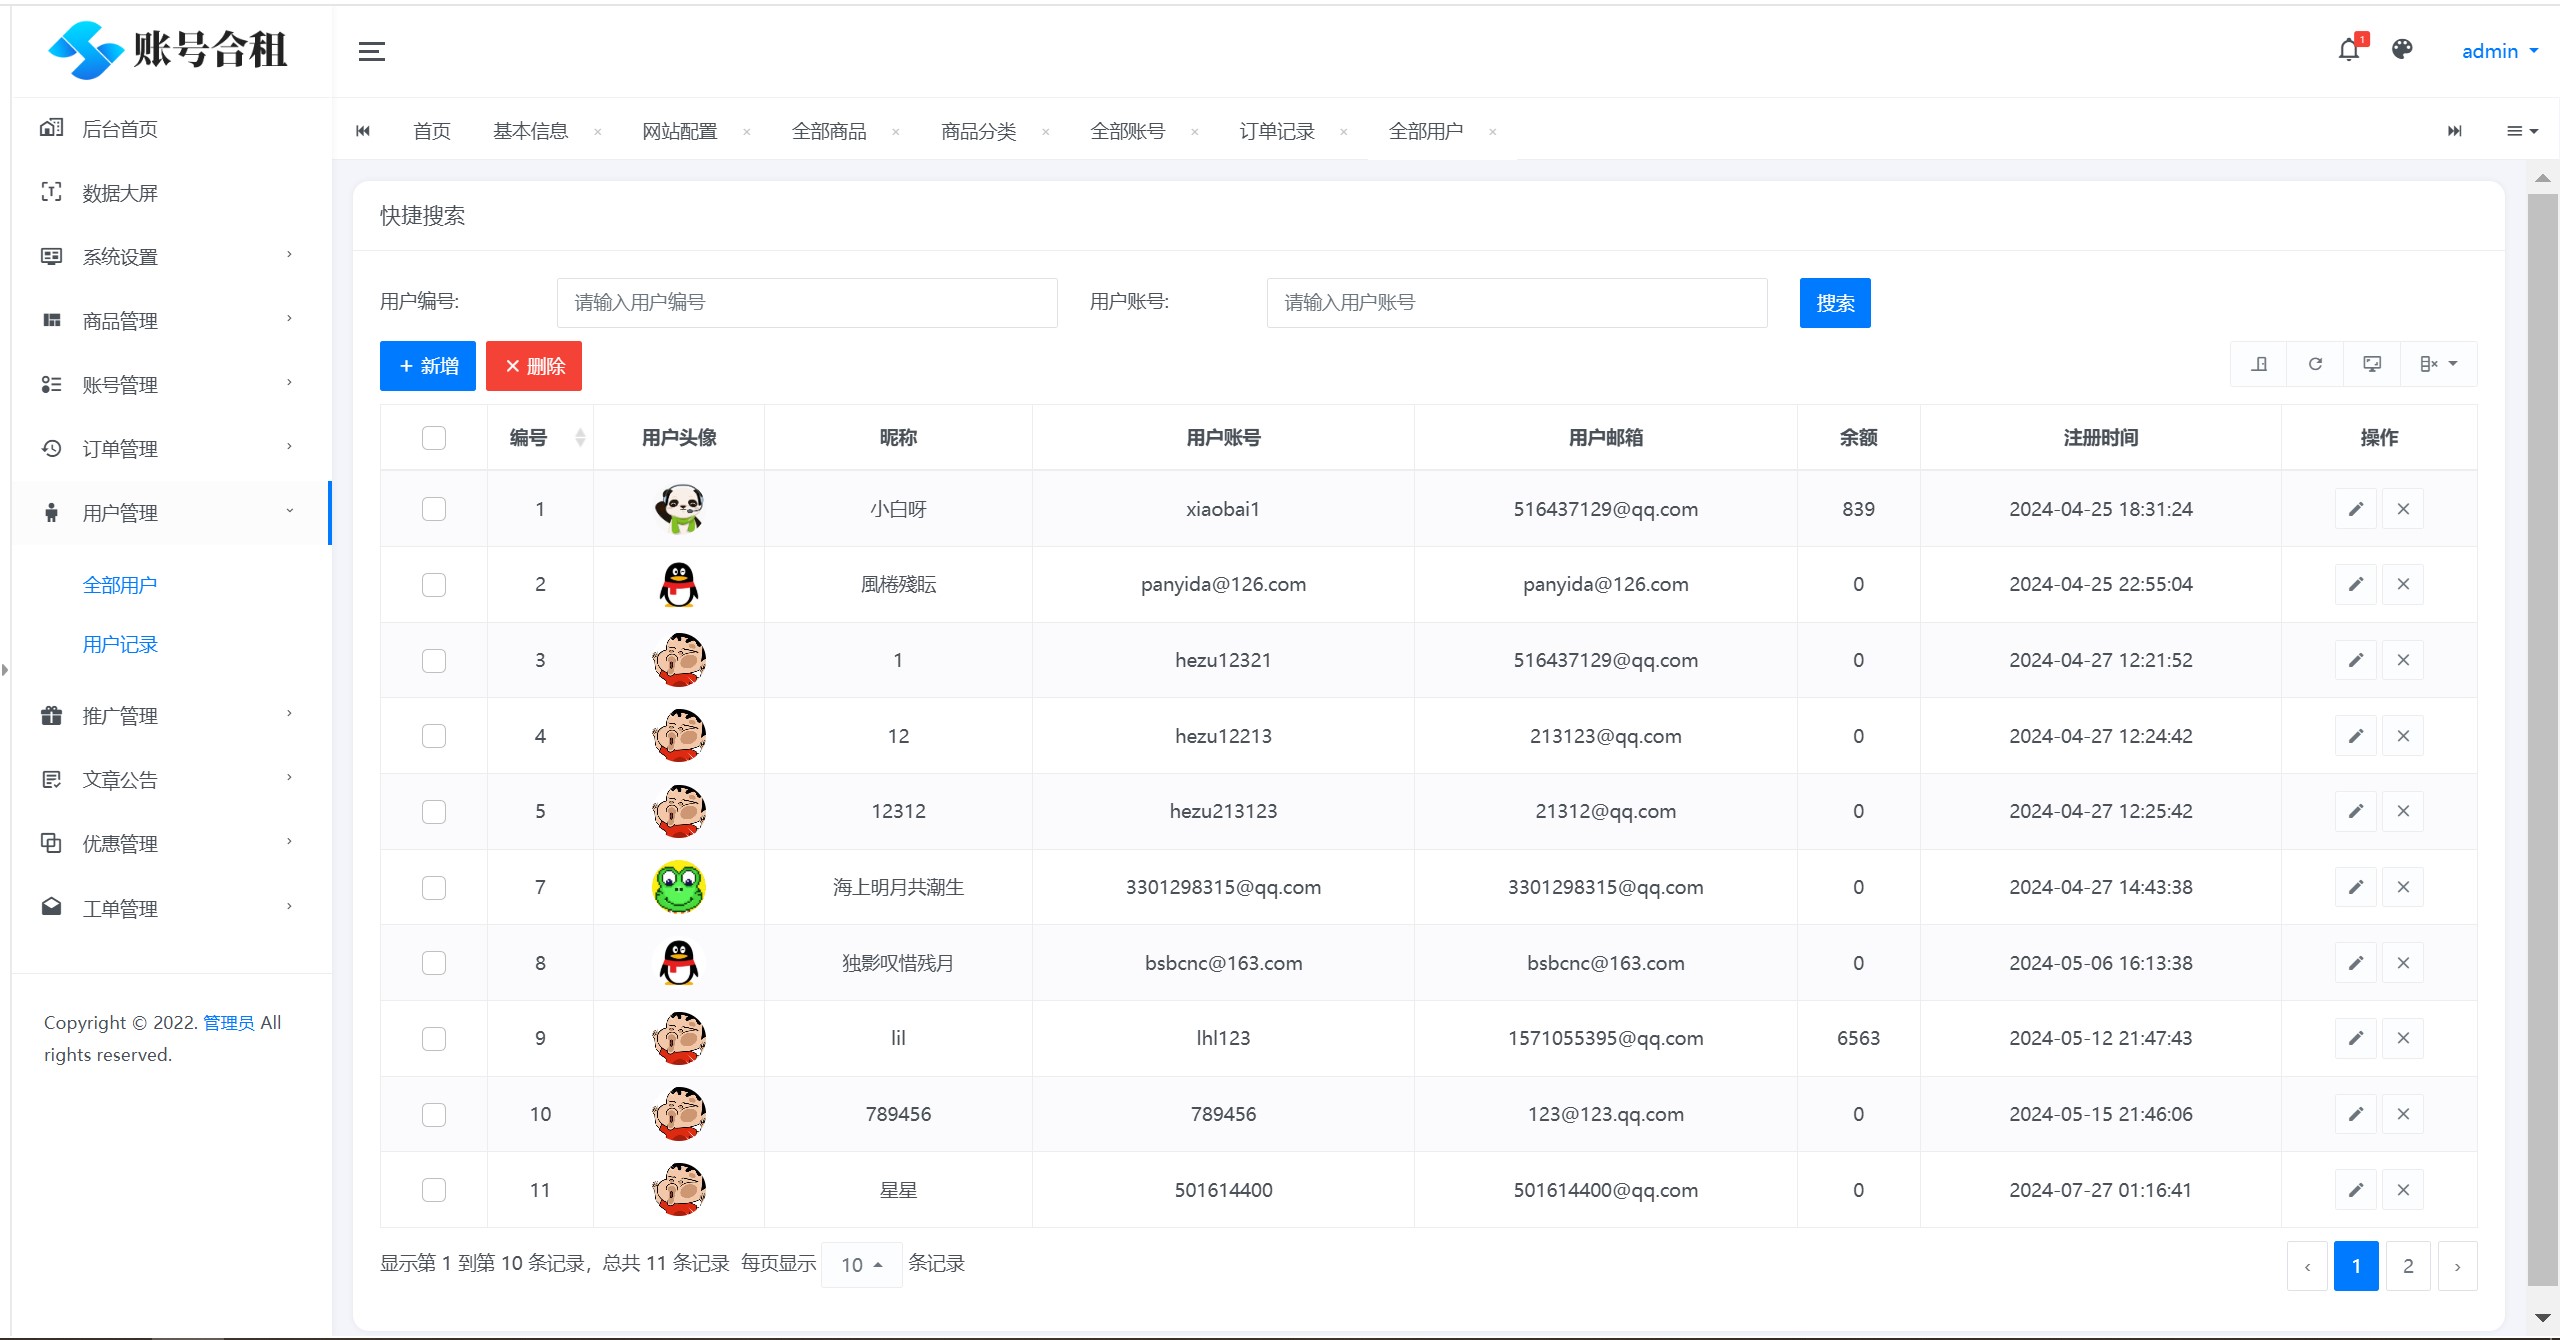Image resolution: width=2560 pixels, height=1340 pixels.
Task: Check the select-all header checkbox
Action: point(434,437)
